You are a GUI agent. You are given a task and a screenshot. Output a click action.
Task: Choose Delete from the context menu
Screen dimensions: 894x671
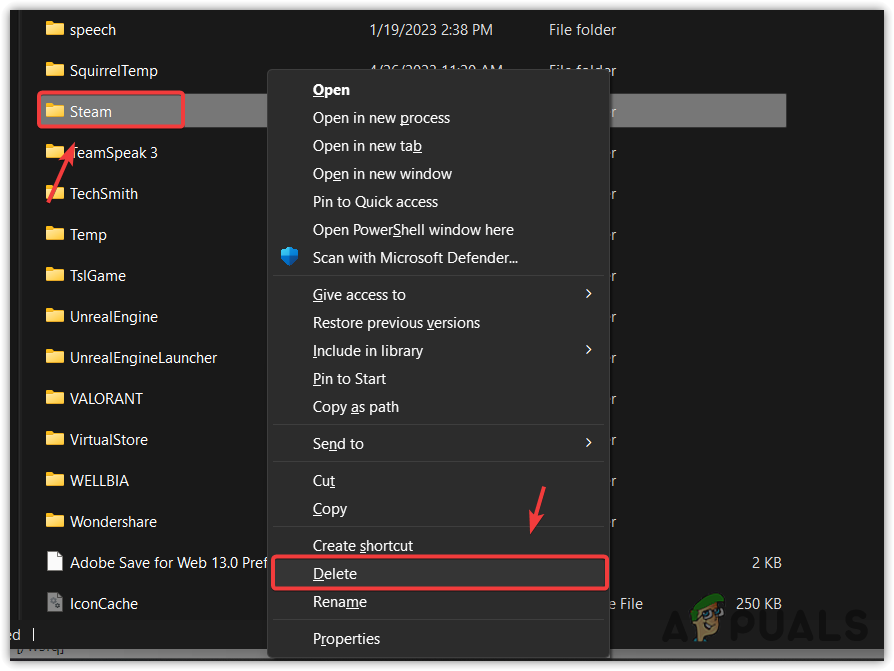[x=335, y=574]
